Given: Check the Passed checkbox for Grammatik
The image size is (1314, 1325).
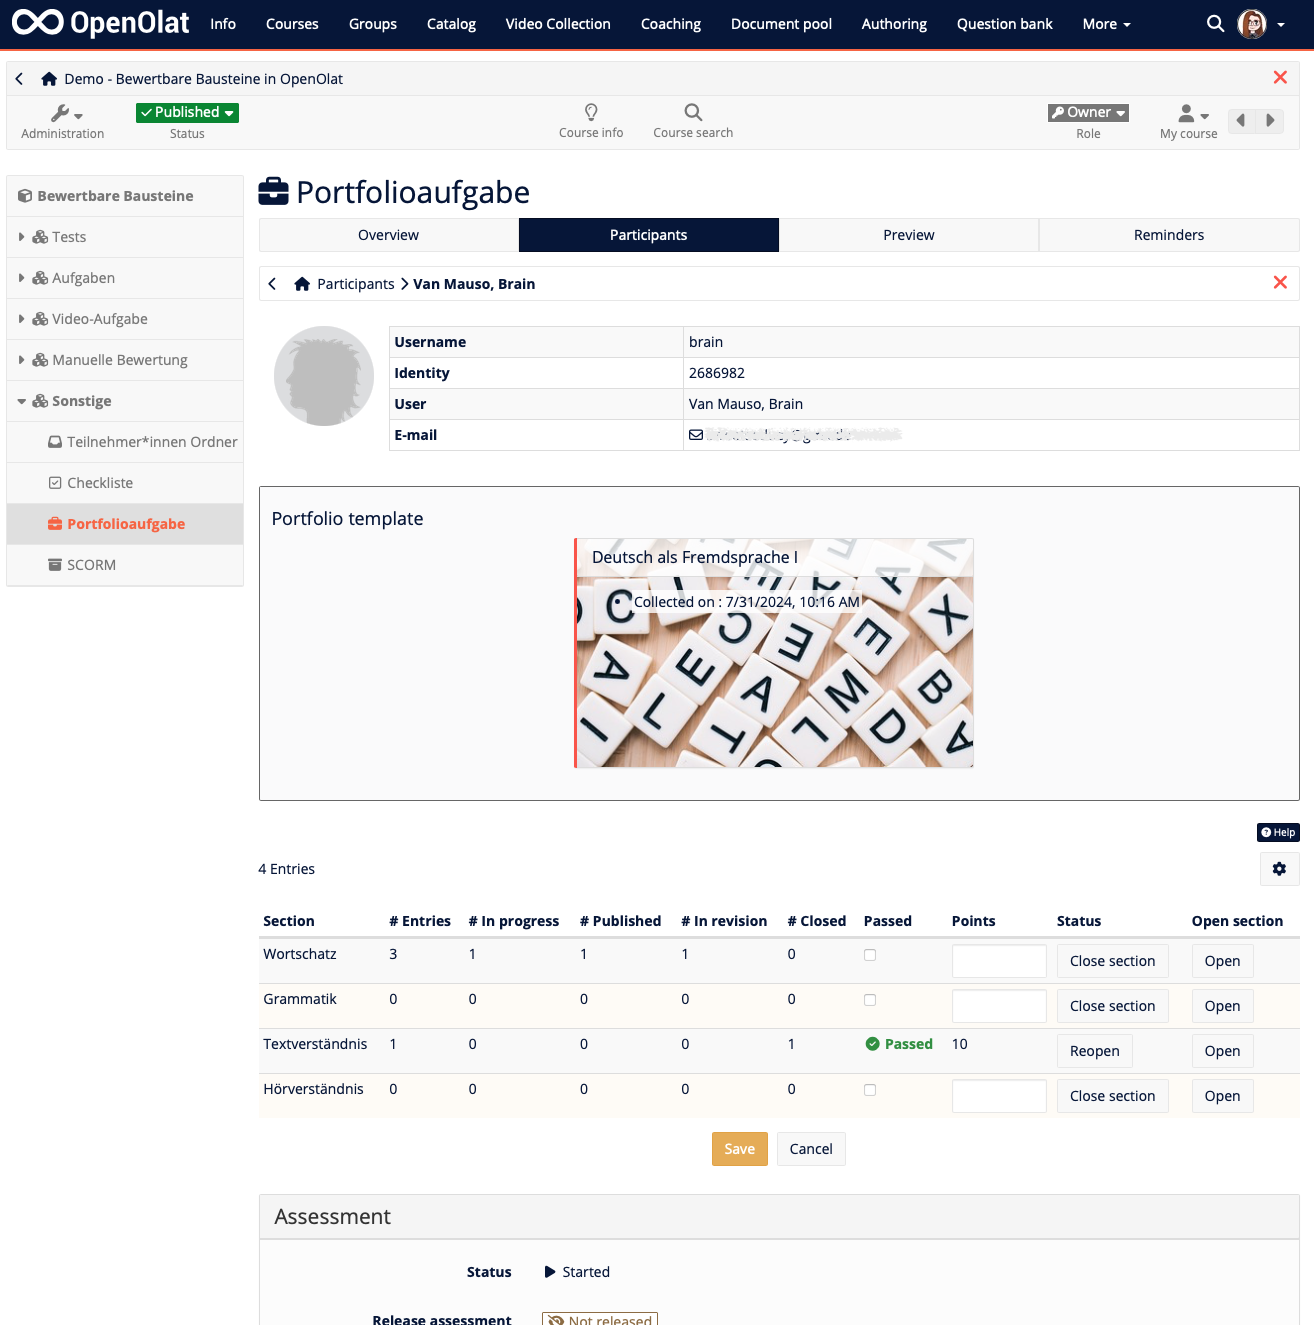Looking at the screenshot, I should click(x=869, y=1000).
